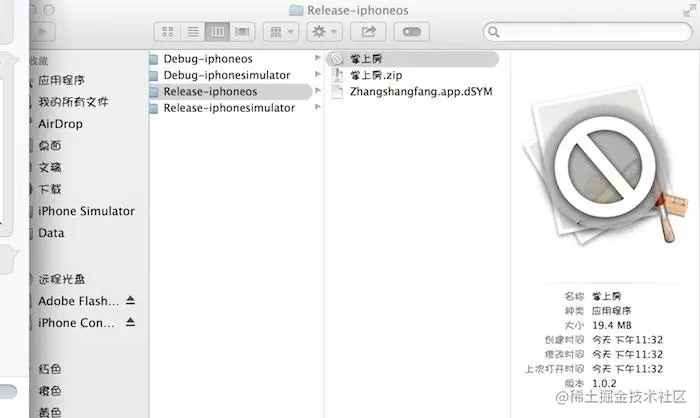The image size is (700, 418).
Task: Expand the Debug-iphoneos folder arrow
Action: [x=317, y=58]
